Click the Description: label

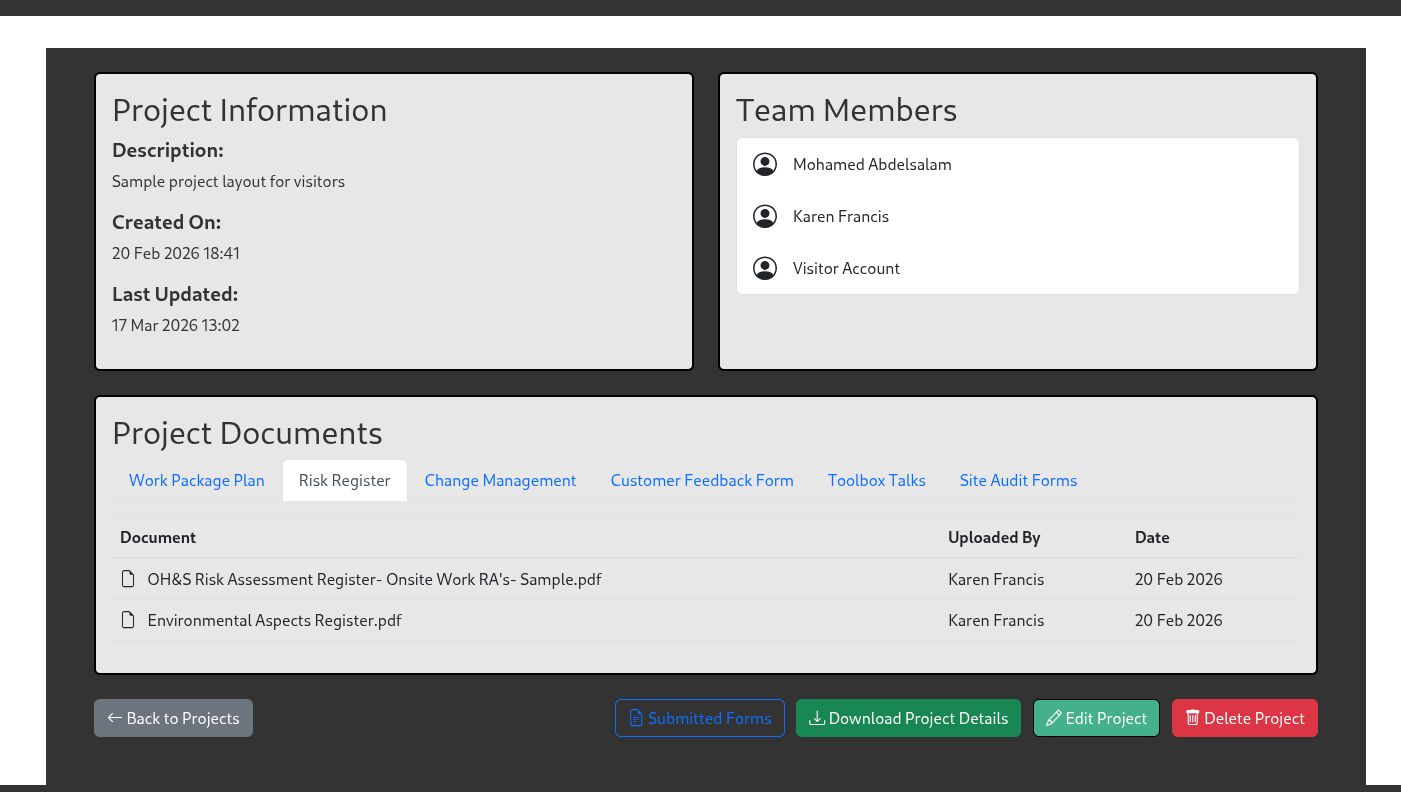click(168, 150)
